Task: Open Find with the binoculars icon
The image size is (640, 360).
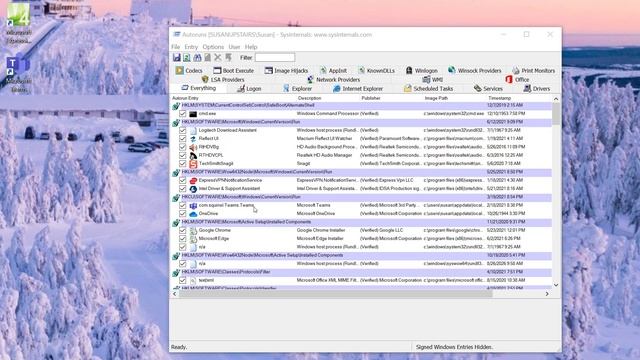Action: (x=197, y=58)
